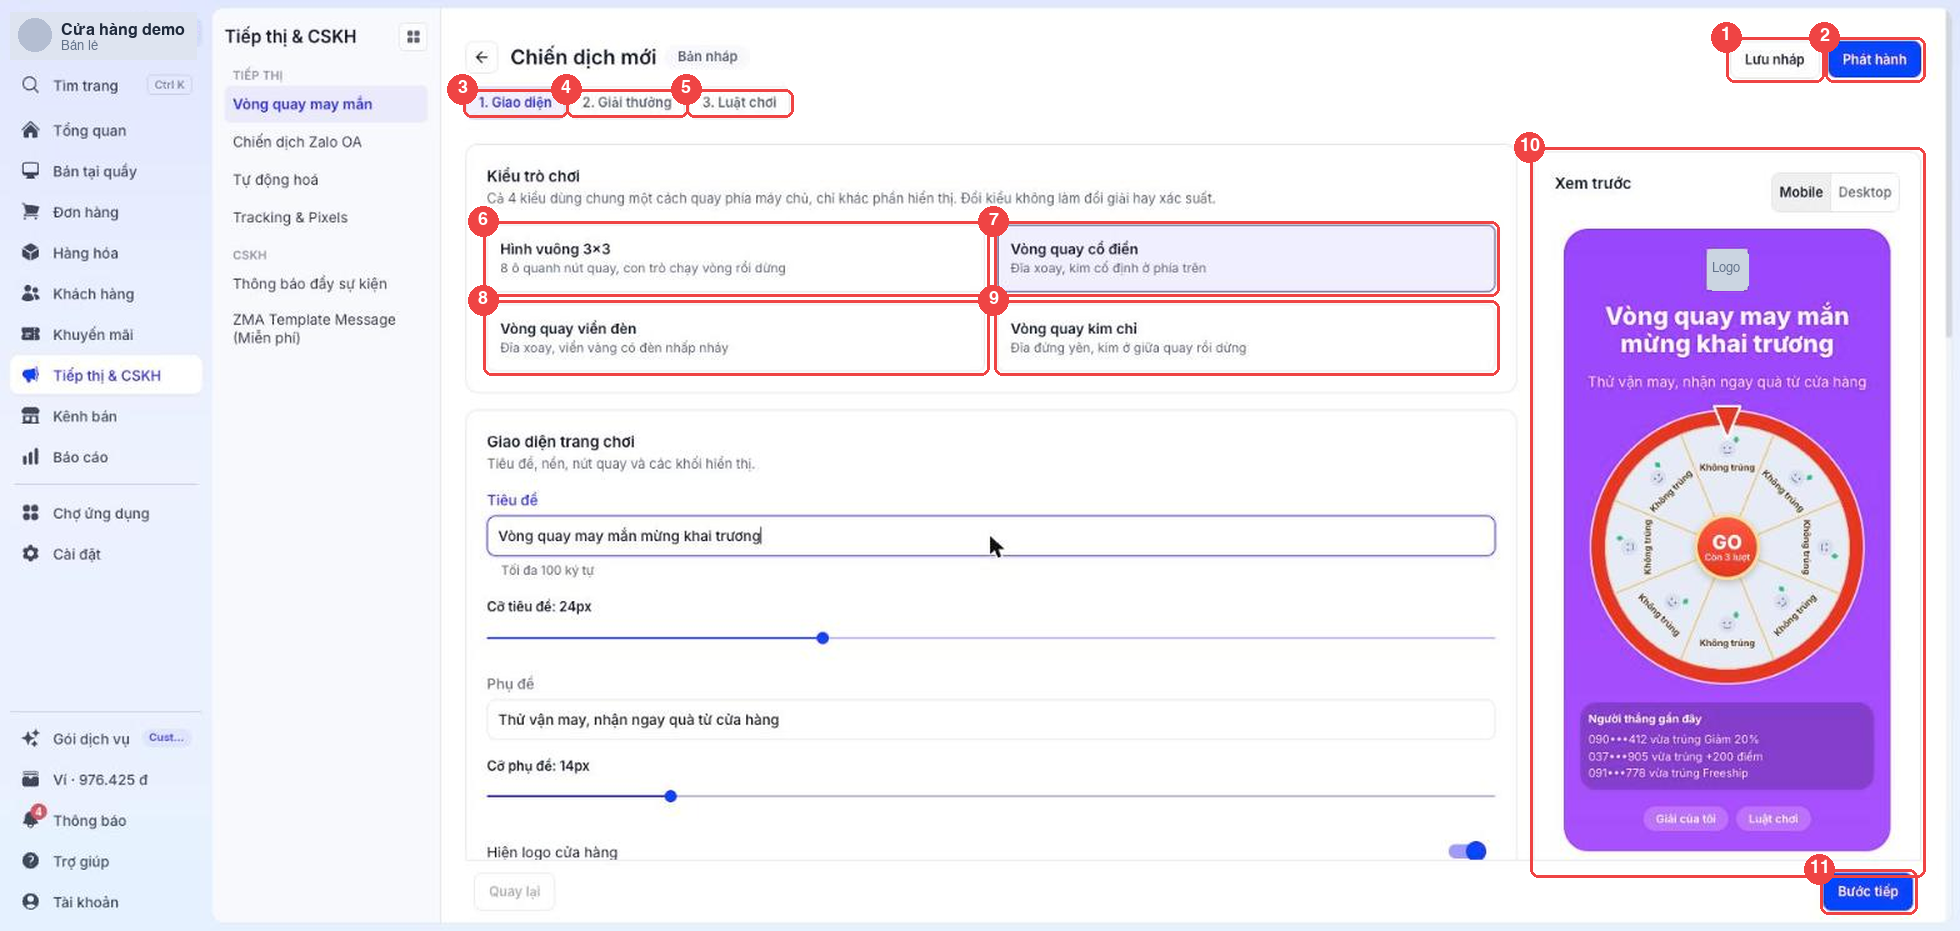
Task: Click the Lưu nháp button
Action: click(1774, 60)
